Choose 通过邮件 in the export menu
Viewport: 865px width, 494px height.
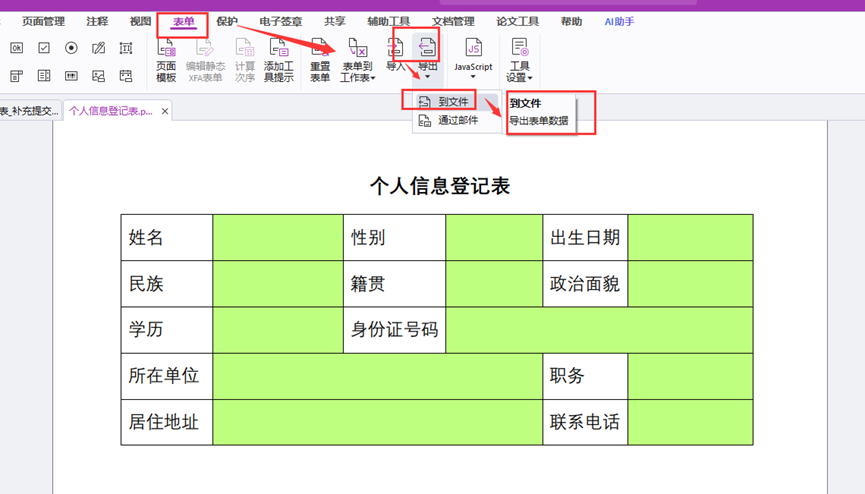[x=457, y=121]
